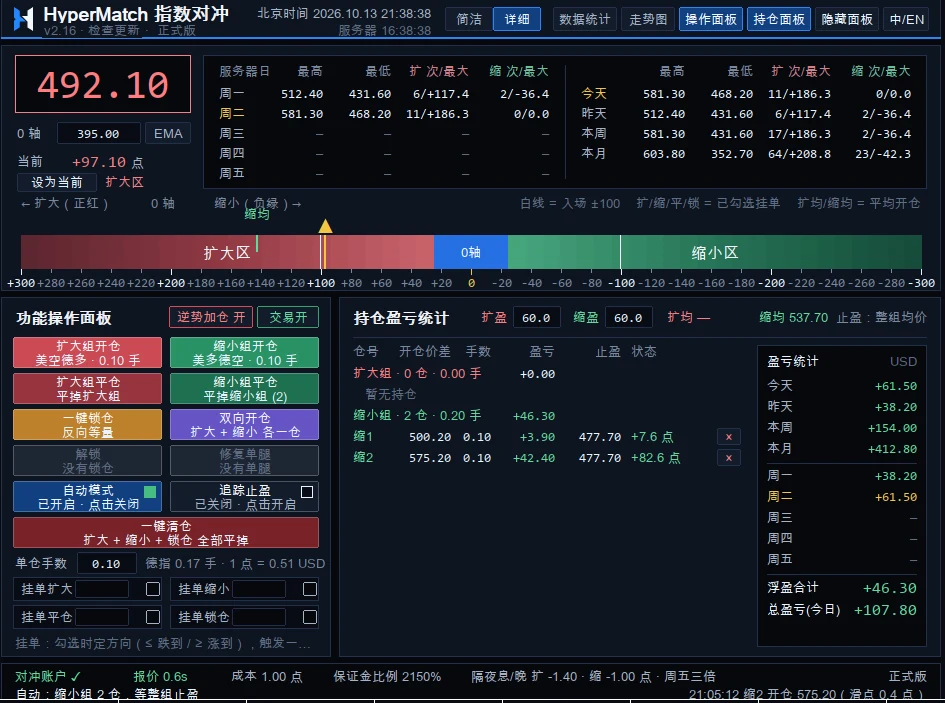
Task: Click the 对冲账户 ✓ status indicator
Action: [48, 676]
